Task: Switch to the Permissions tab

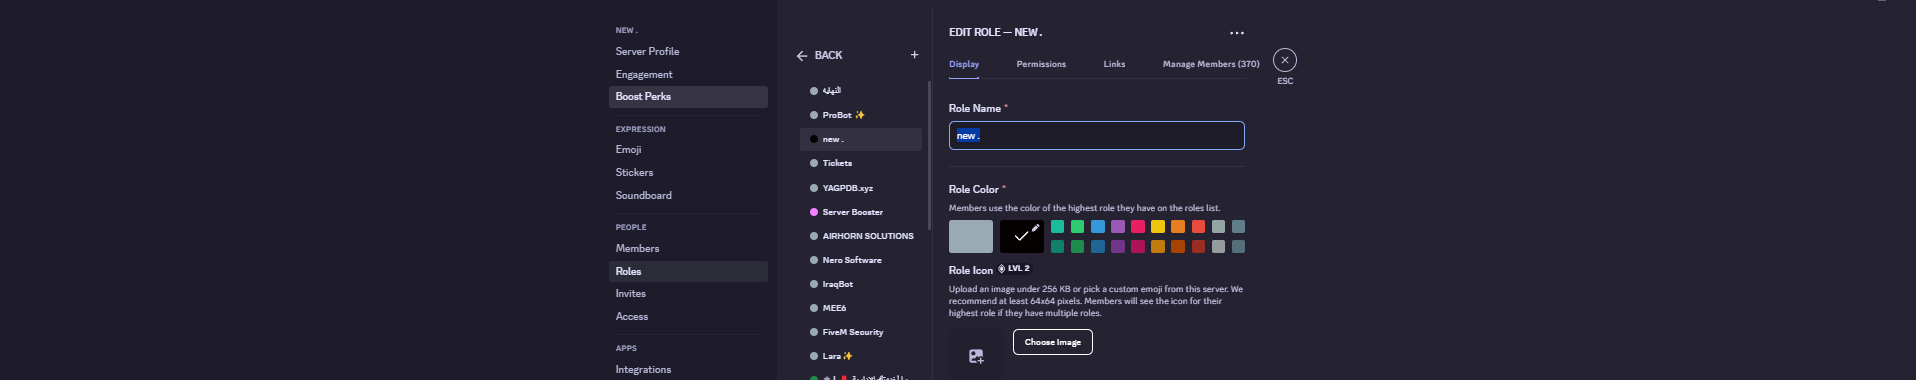Action: (x=1041, y=64)
